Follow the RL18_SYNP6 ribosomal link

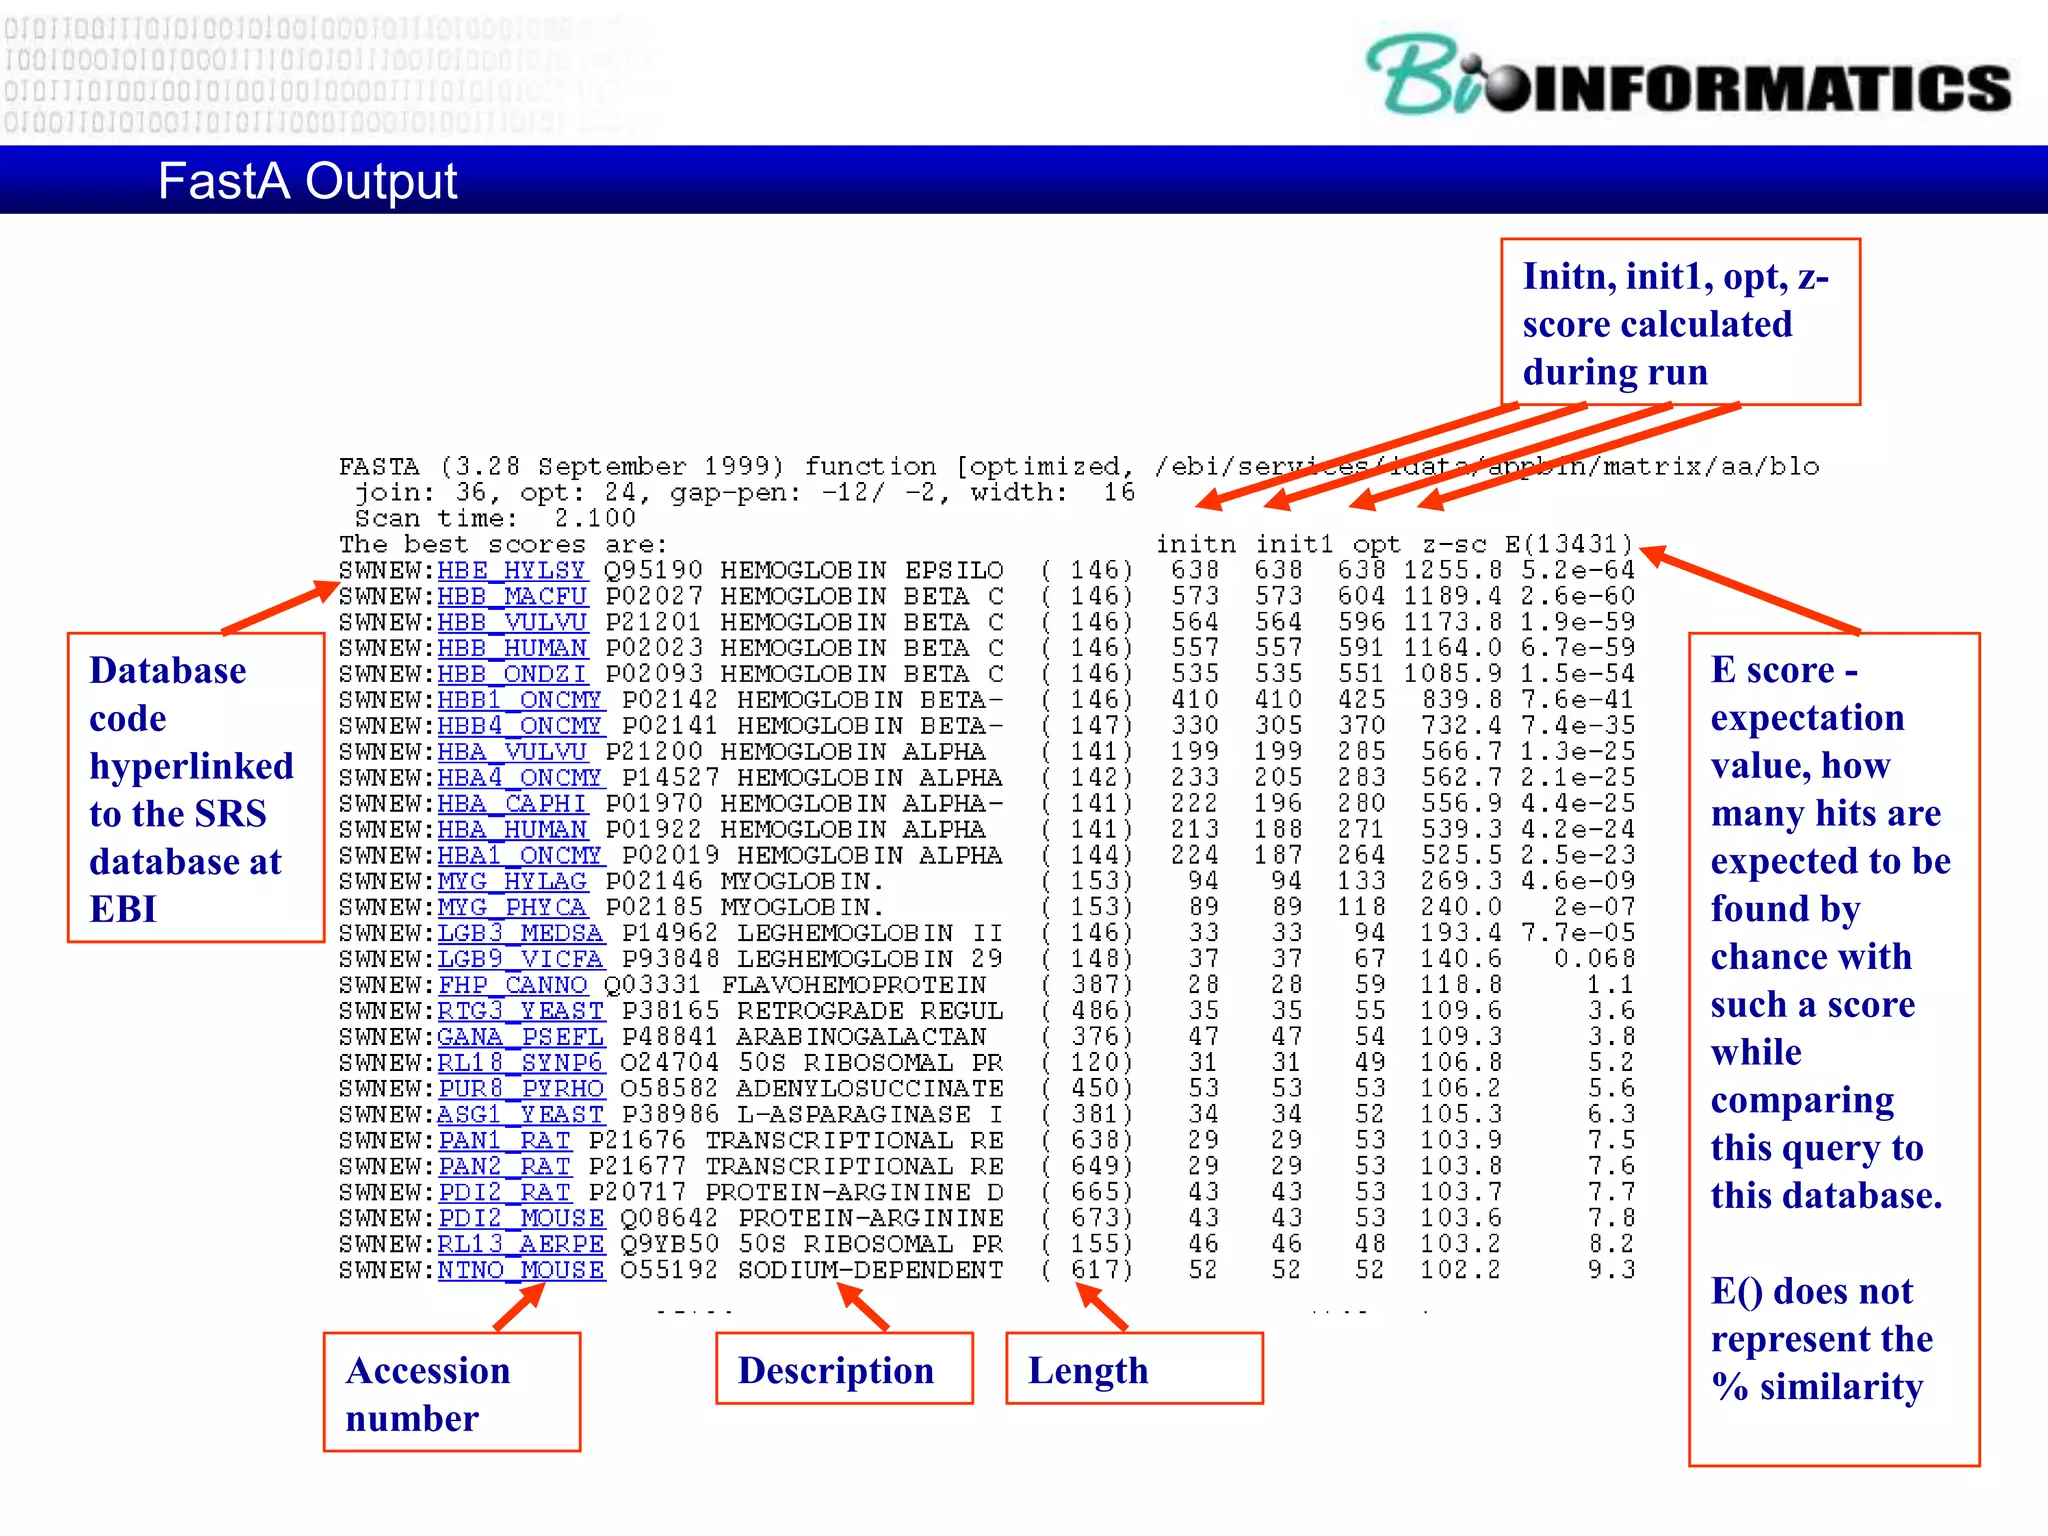(x=520, y=1064)
